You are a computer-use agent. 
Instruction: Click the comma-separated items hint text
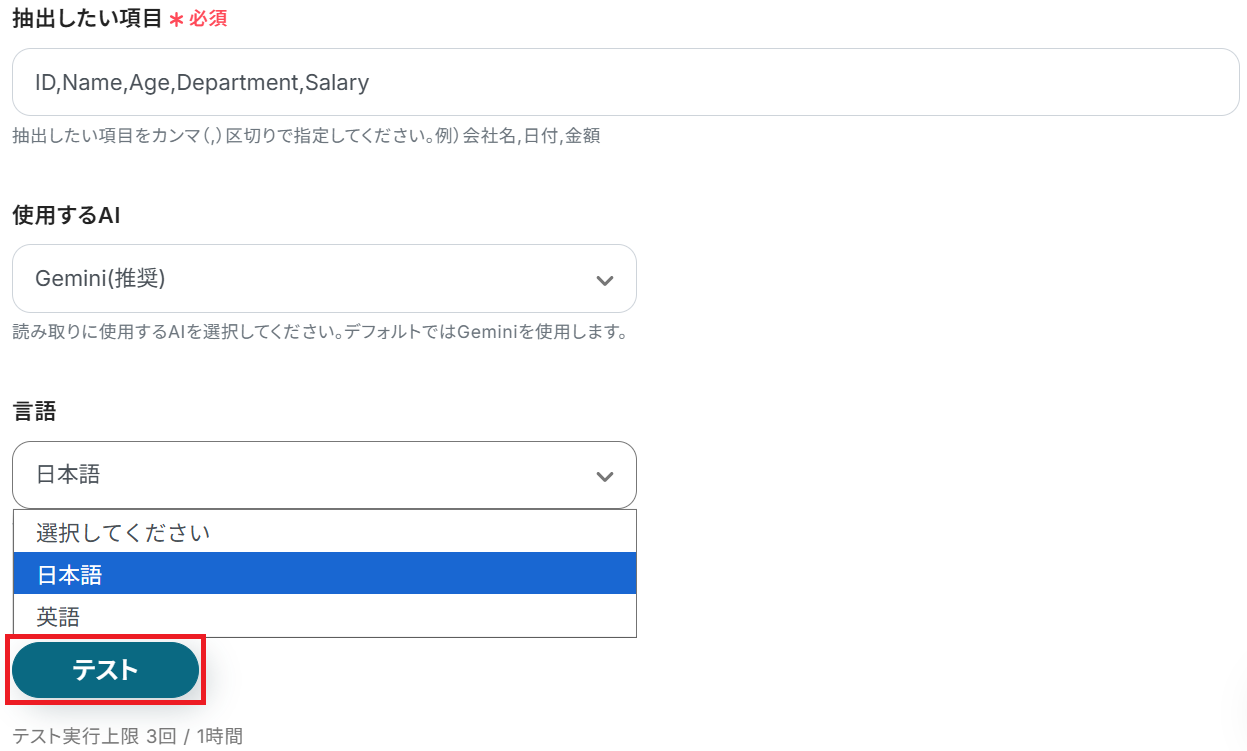pyautogui.click(x=306, y=135)
